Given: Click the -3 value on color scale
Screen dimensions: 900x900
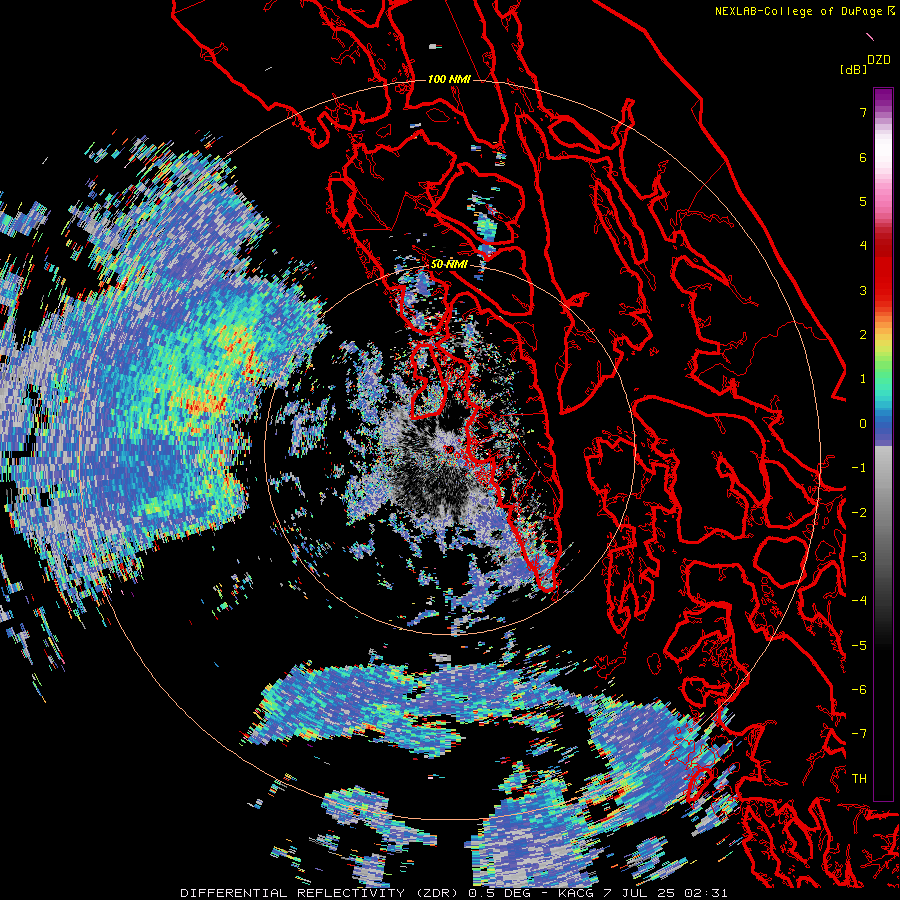Looking at the screenshot, I should coord(859,557).
